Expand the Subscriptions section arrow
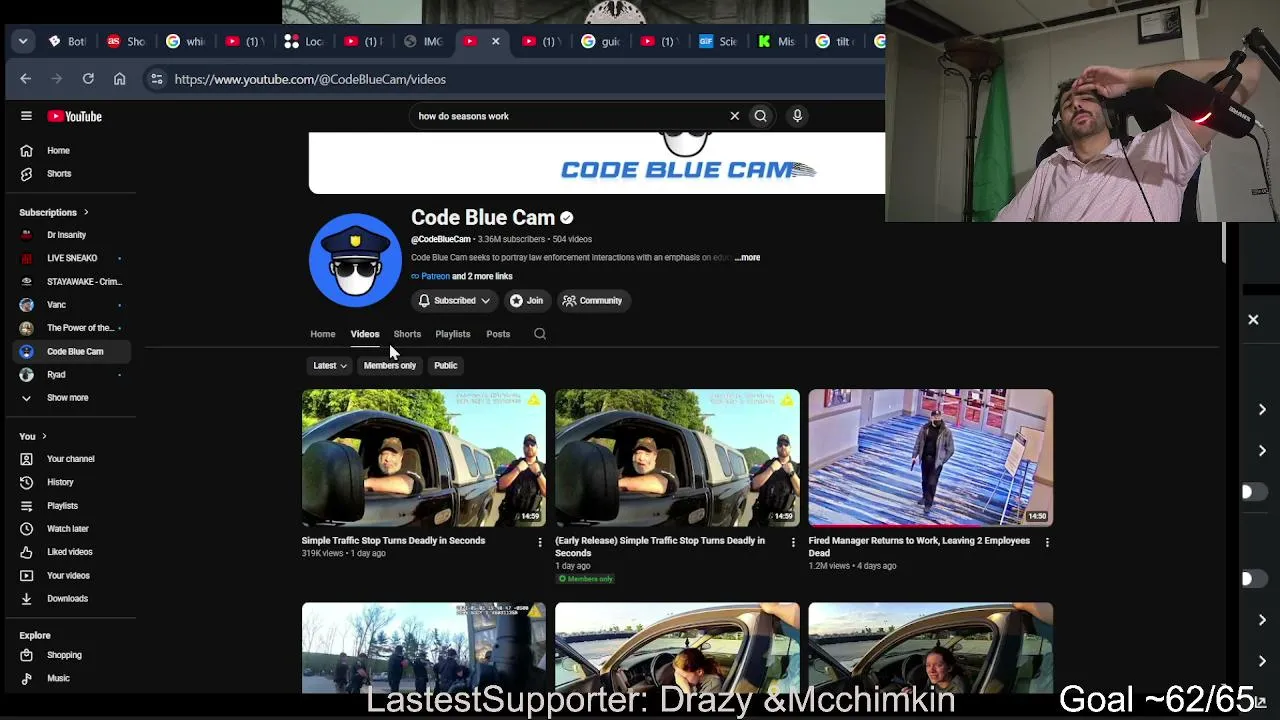The width and height of the screenshot is (1280, 720). pyautogui.click(x=86, y=212)
